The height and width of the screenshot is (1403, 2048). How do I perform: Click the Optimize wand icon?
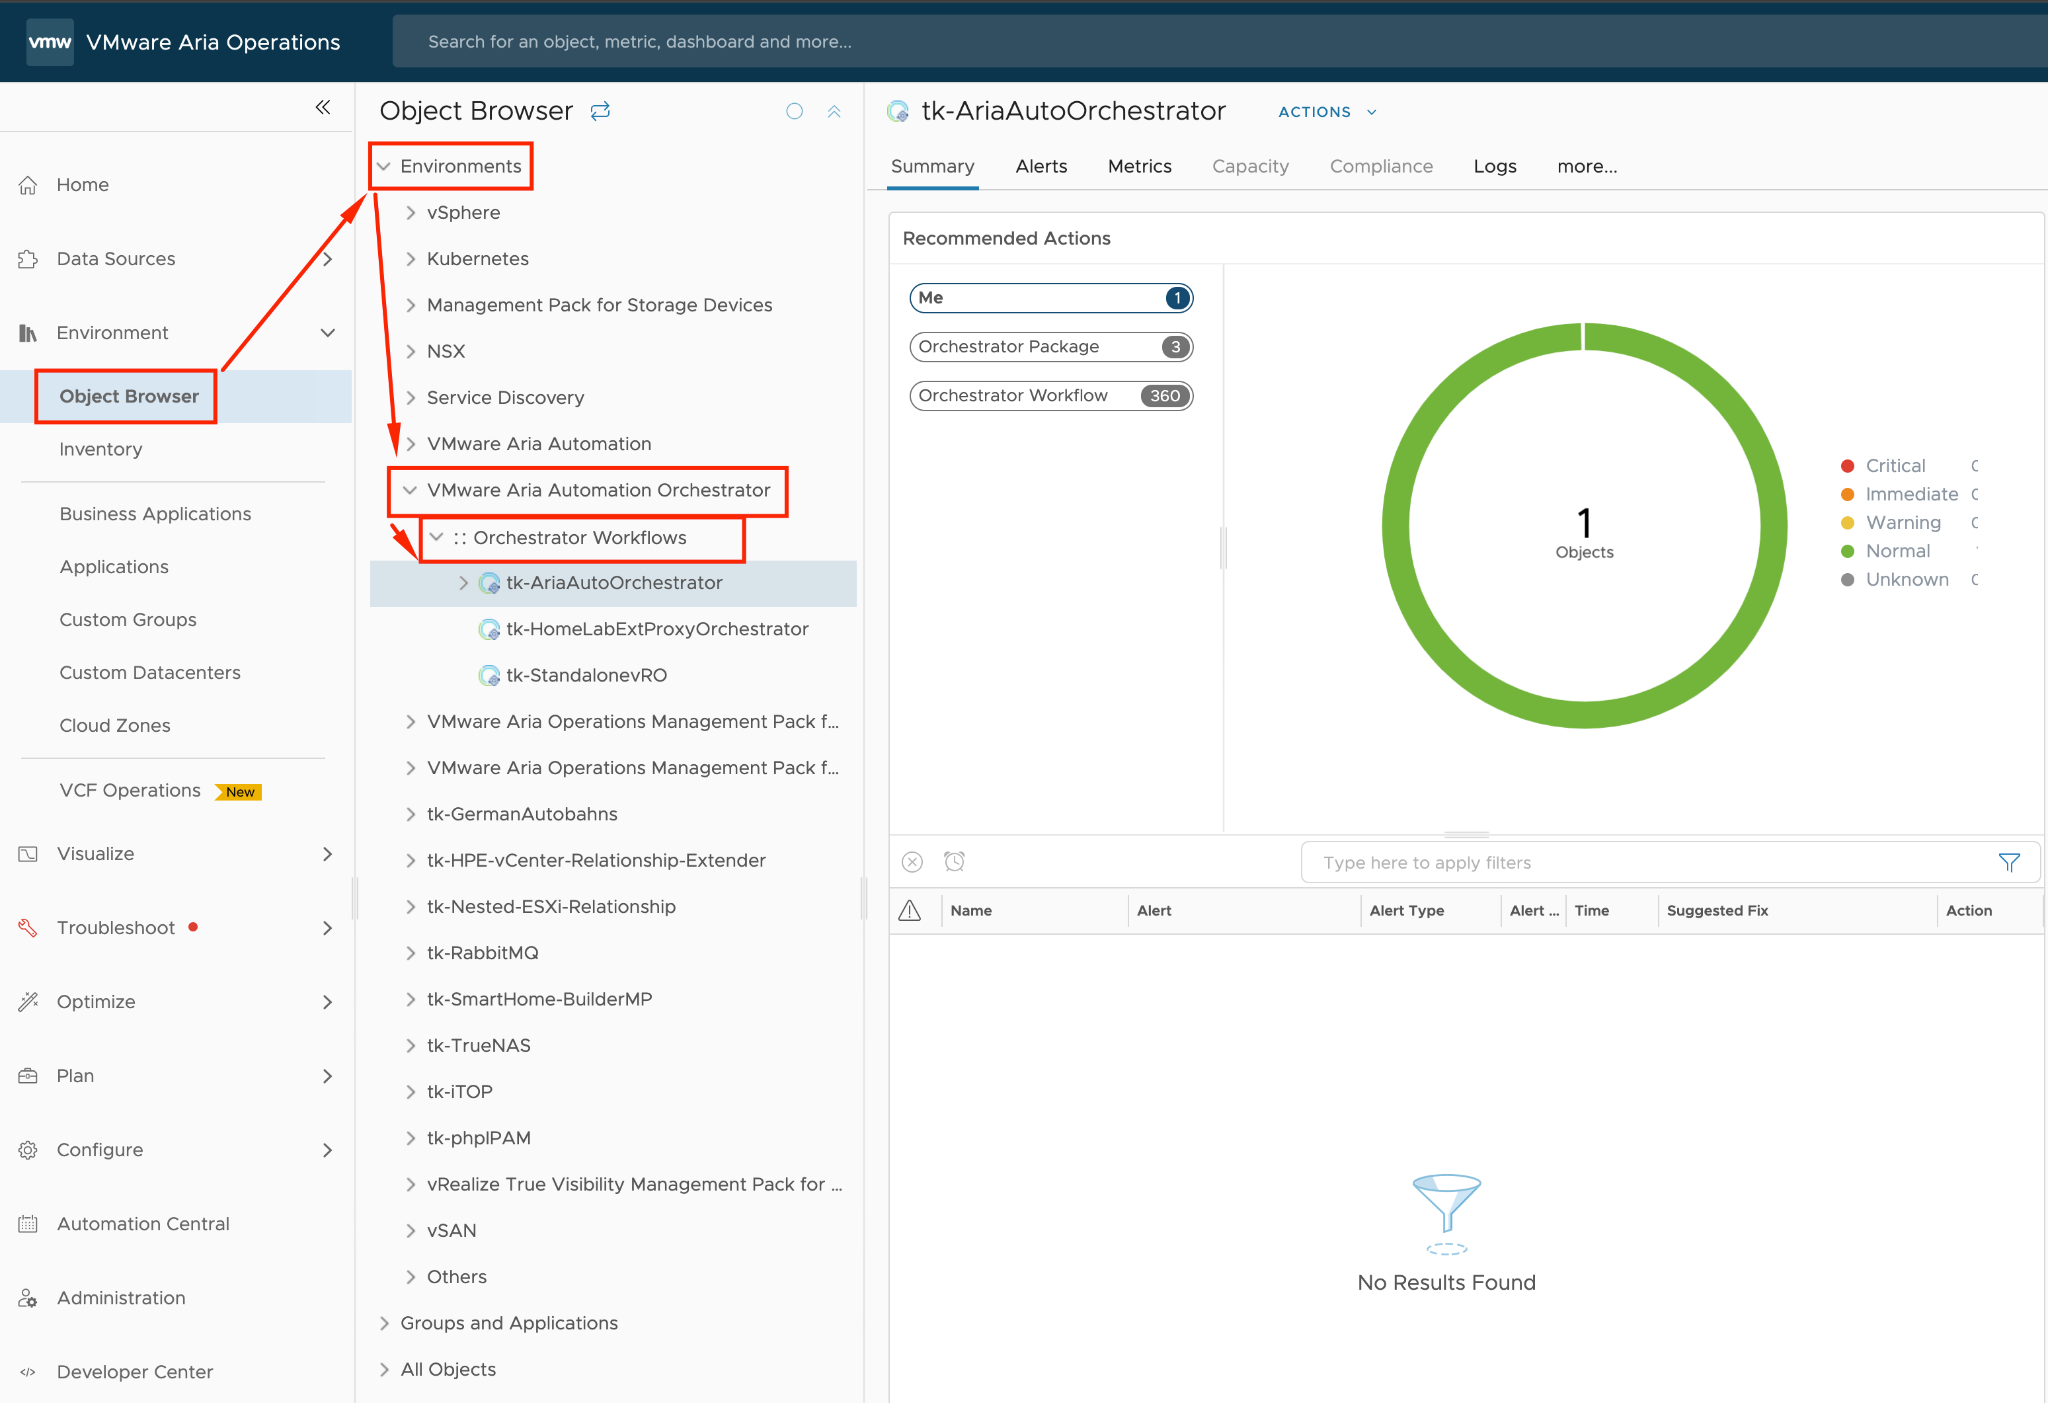28,1002
